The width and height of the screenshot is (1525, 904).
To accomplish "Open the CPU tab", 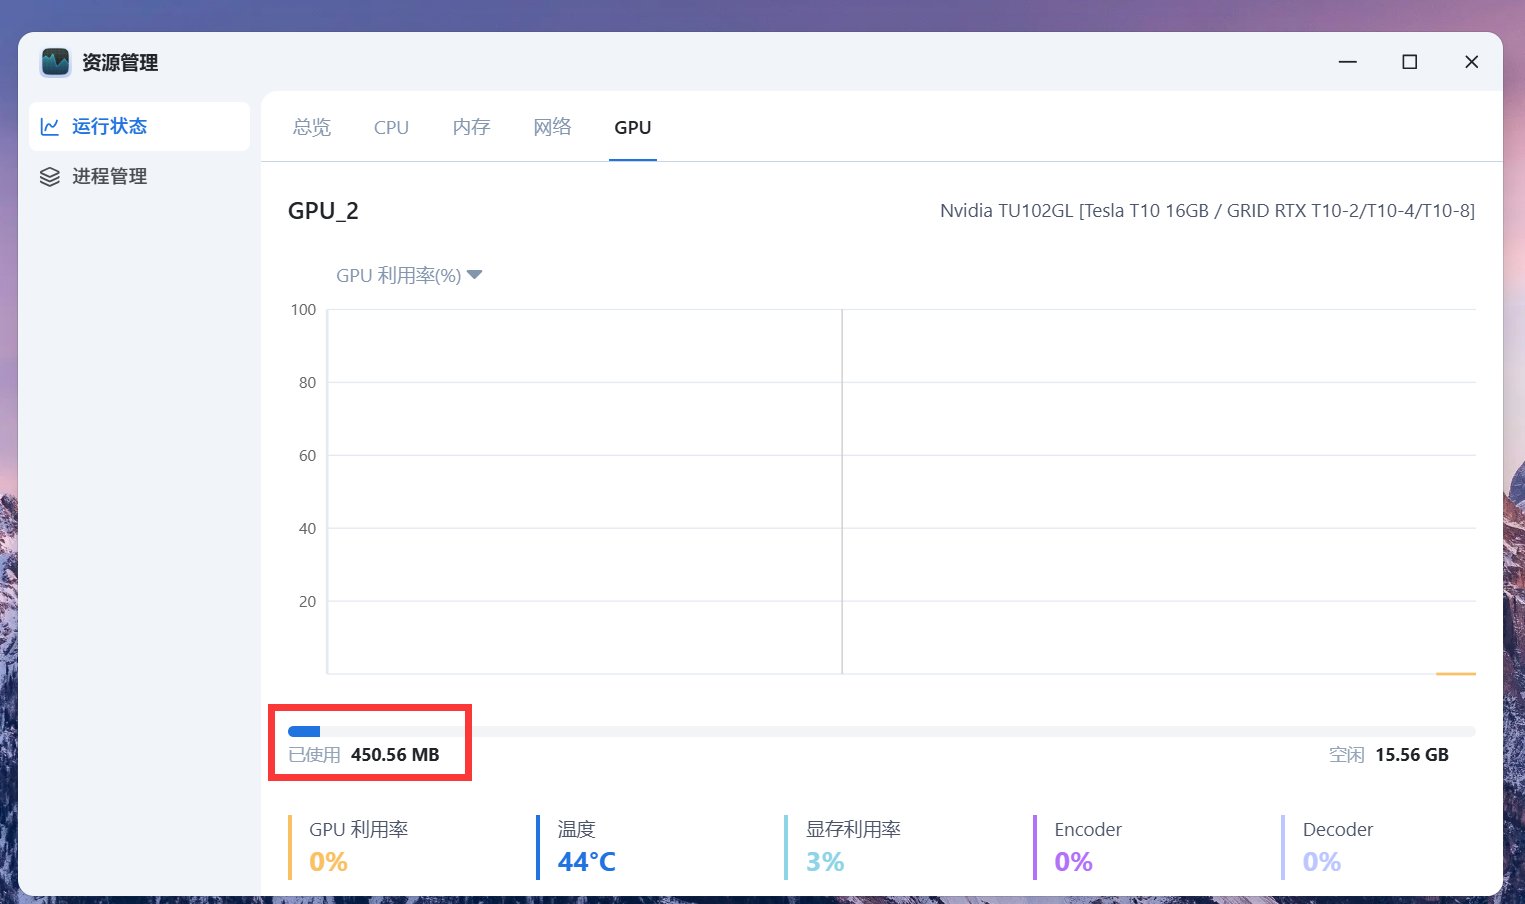I will 391,128.
